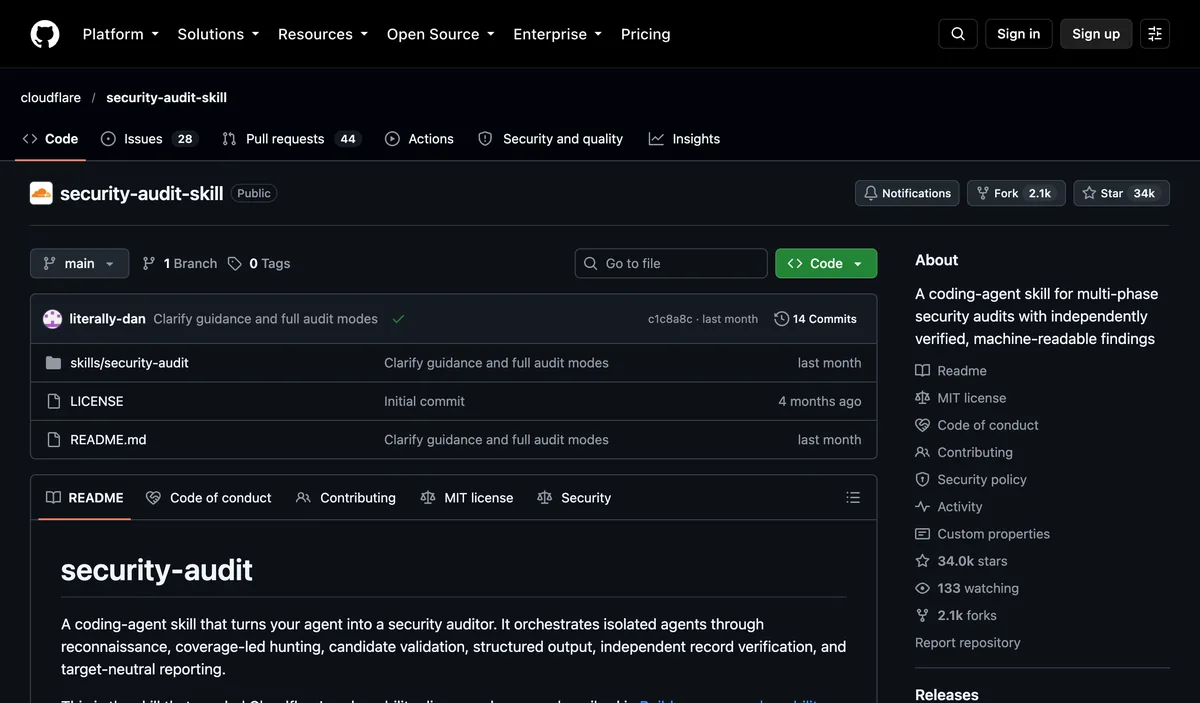Viewport: 1200px width, 703px height.
Task: Fork the repository with the Fork button
Action: (x=1016, y=193)
